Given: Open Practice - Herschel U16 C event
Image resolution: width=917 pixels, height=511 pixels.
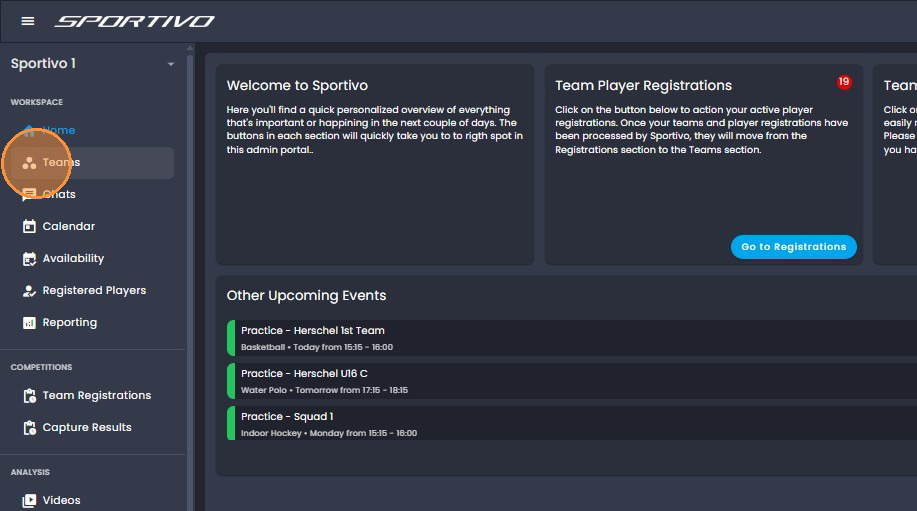Looking at the screenshot, I should 572,381.
